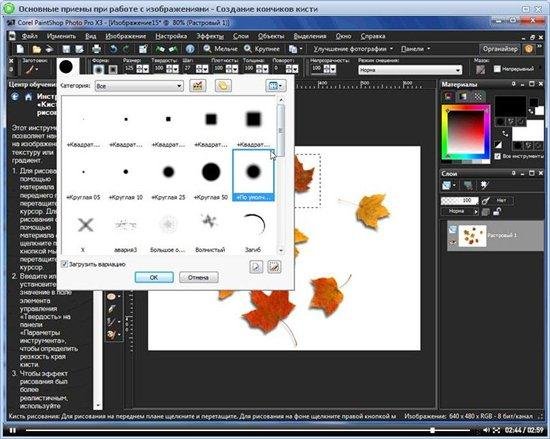This screenshot has height=439, width=550.
Task: Zoom out with Мельче magnifier
Action: pyautogui.click(x=220, y=49)
